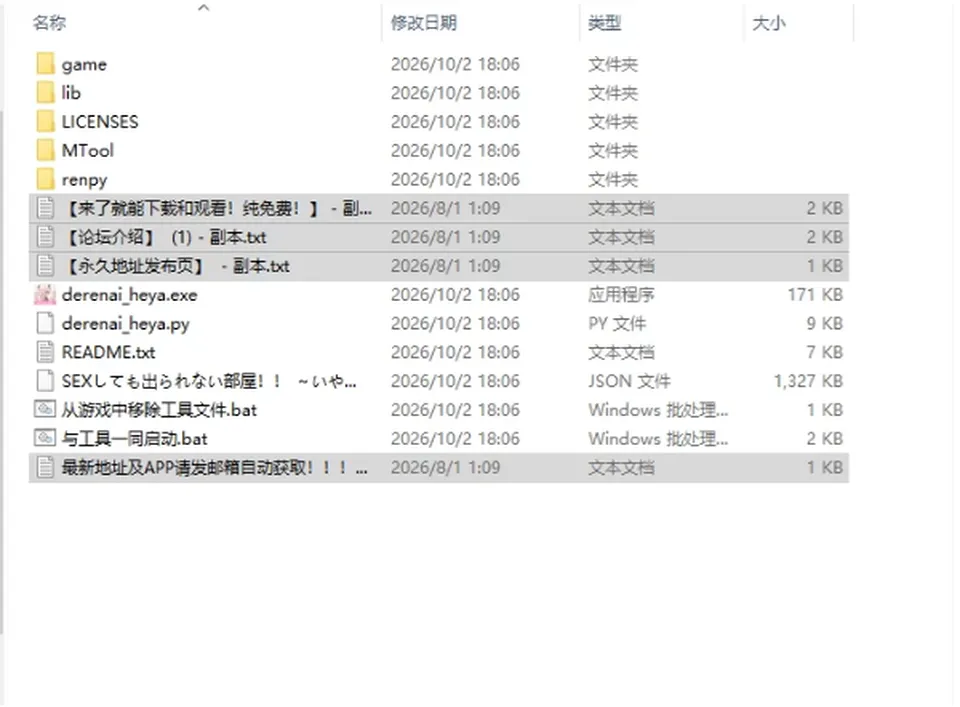The height and width of the screenshot is (707, 960).
Task: Toggle the sort direction arrow above 名称
Action: [204, 7]
